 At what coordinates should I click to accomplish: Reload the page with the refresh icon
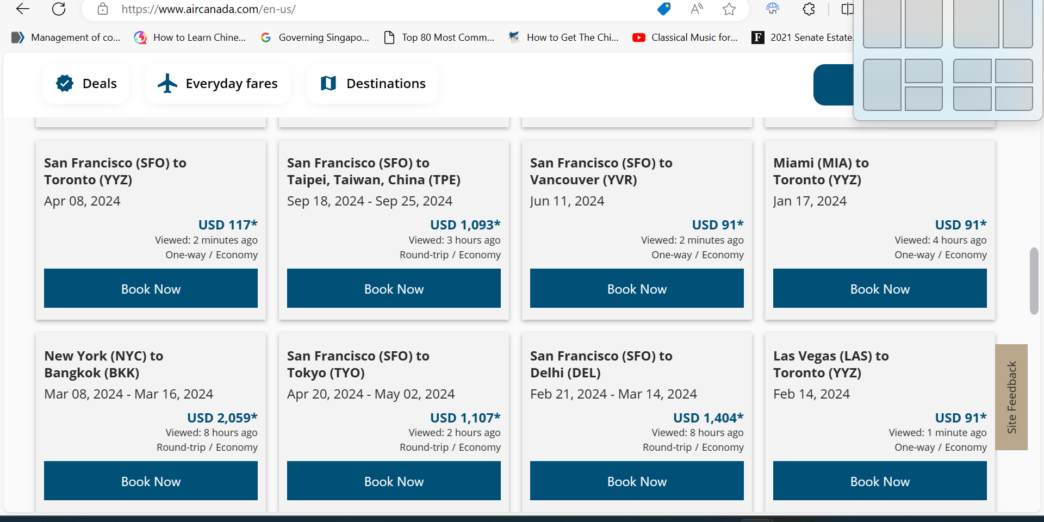(x=59, y=9)
